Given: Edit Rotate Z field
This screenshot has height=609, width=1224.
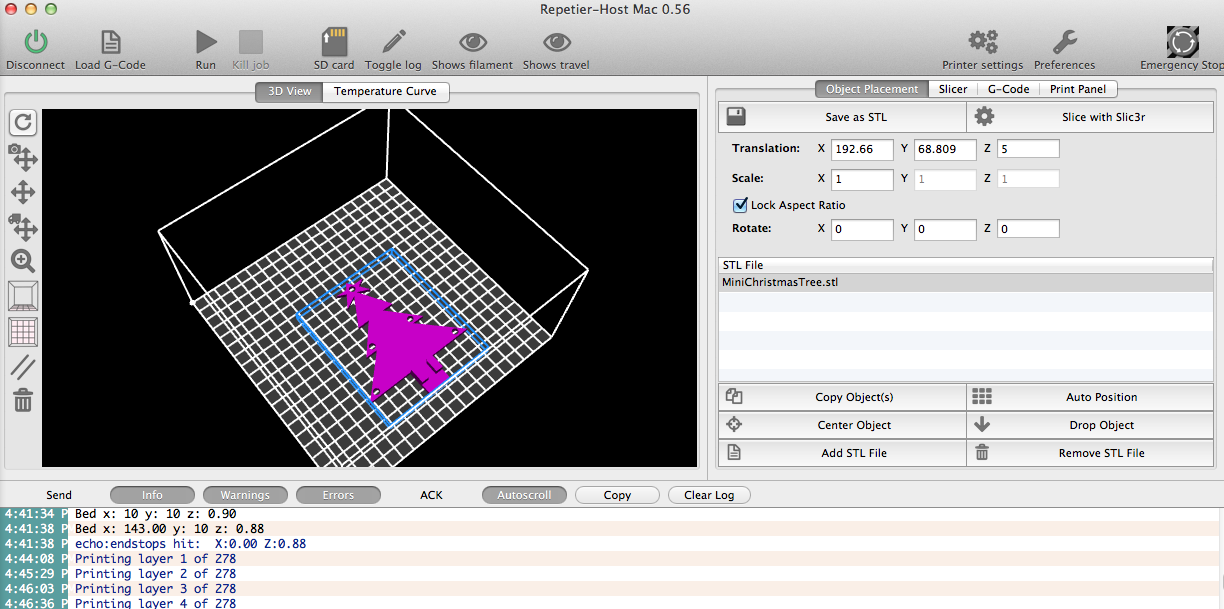Looking at the screenshot, I should point(1028,229).
